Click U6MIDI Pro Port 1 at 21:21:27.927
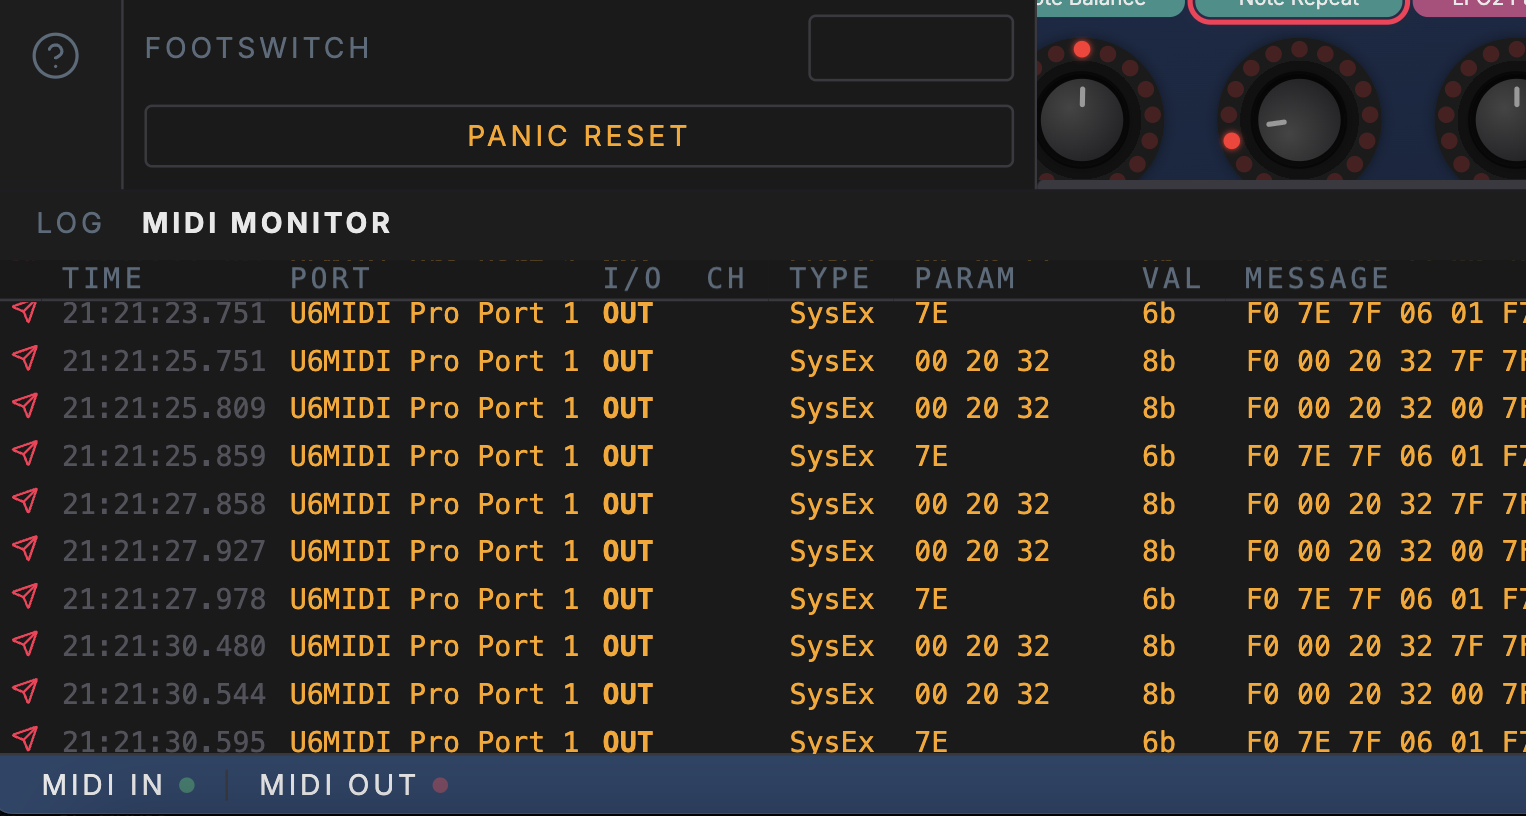 click(434, 551)
